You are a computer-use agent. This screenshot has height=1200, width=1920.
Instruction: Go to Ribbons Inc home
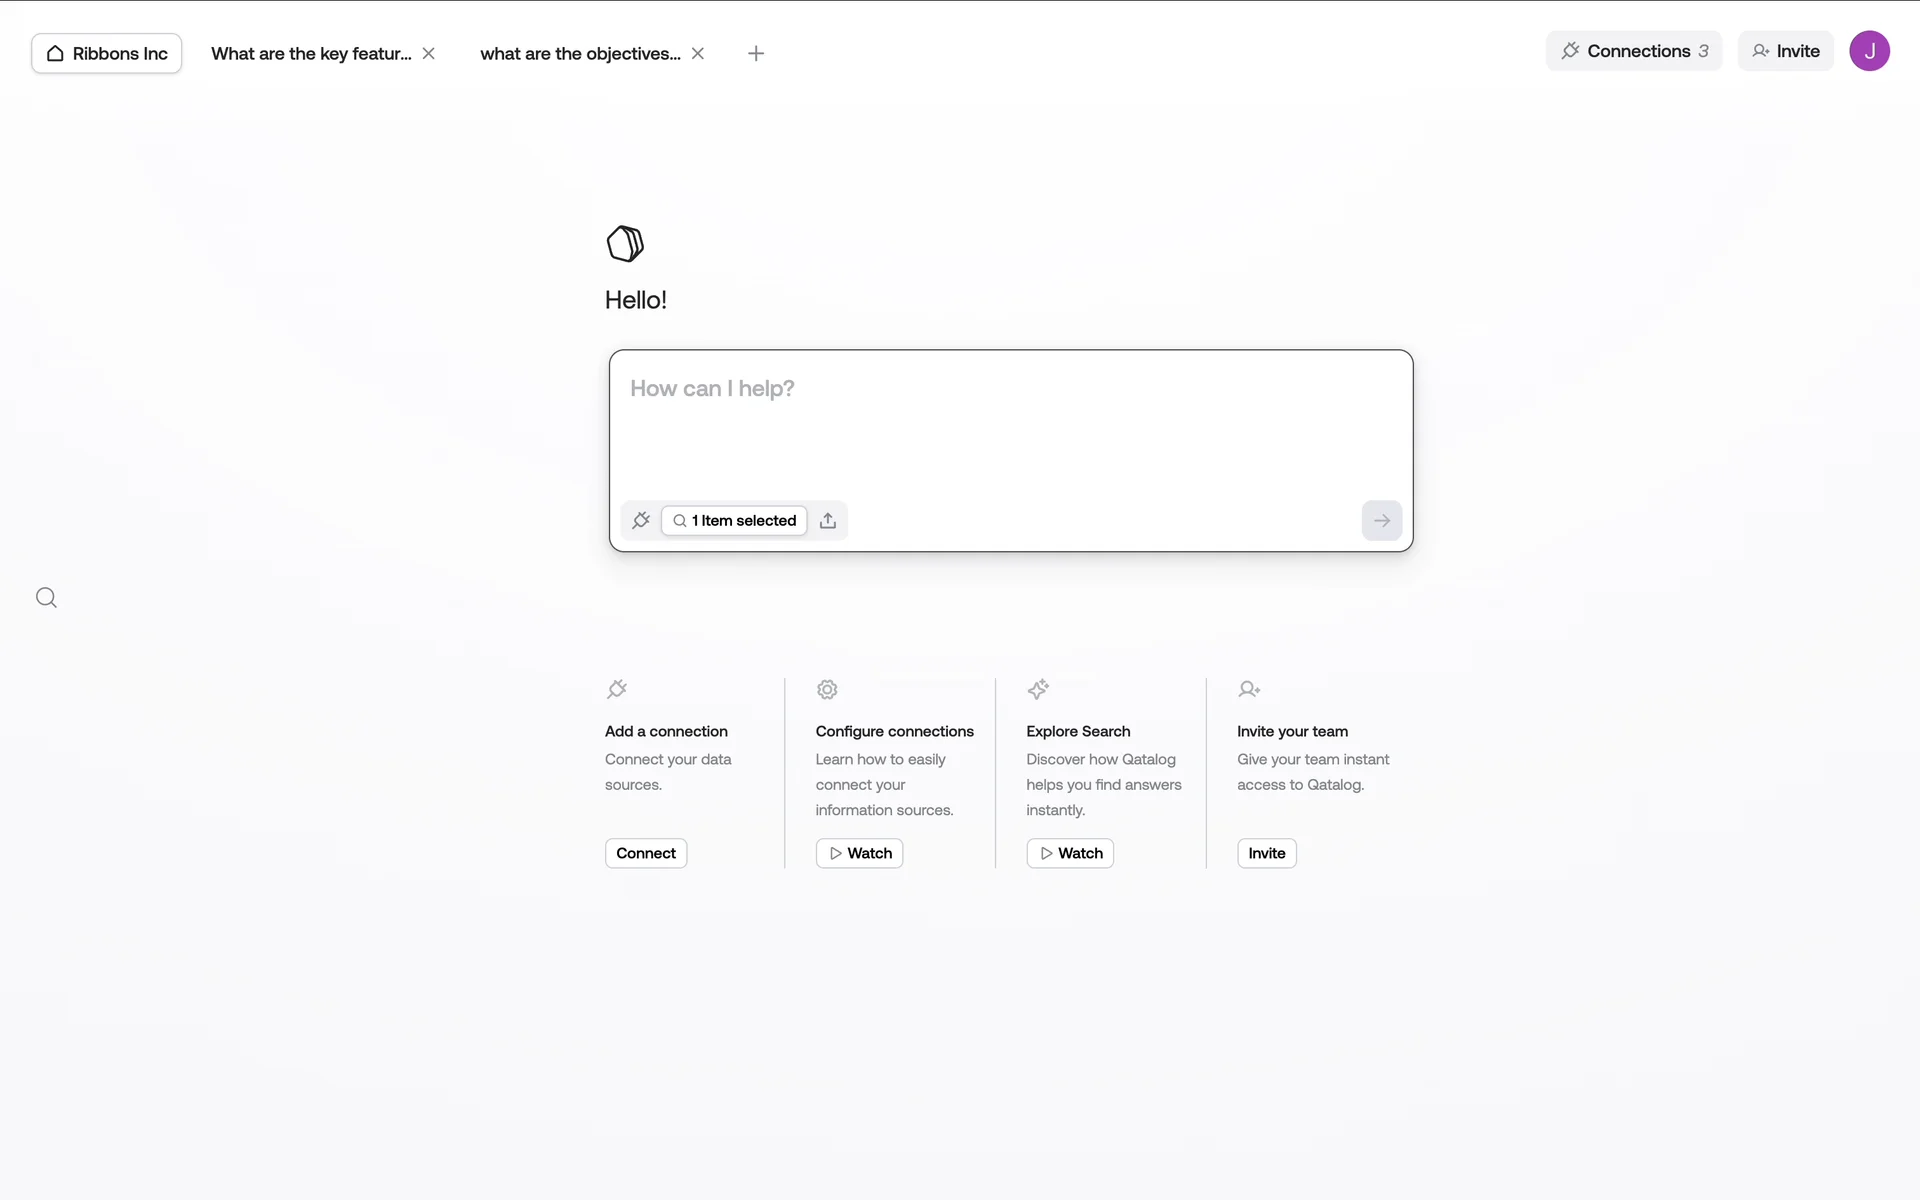[x=106, y=53]
